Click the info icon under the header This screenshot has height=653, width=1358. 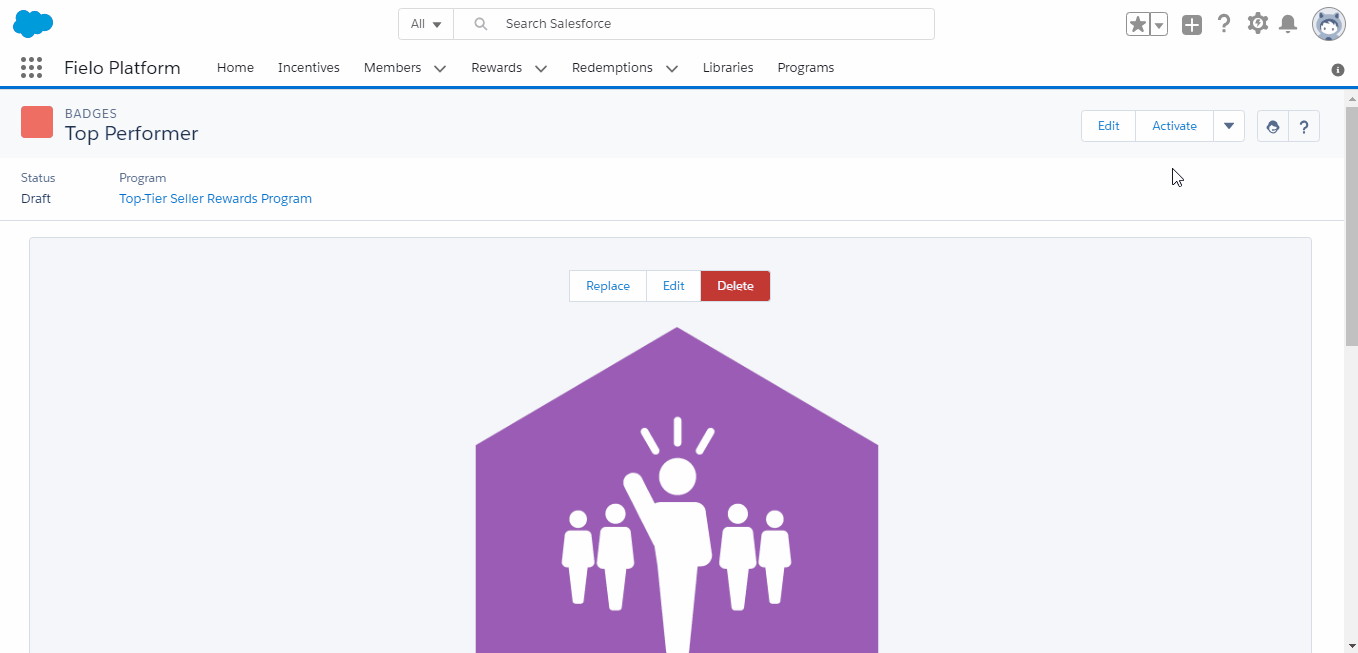[x=1338, y=69]
